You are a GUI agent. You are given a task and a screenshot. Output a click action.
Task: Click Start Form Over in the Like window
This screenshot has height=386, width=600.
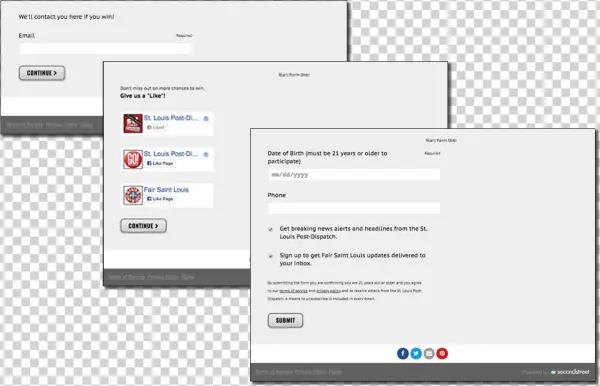click(x=294, y=75)
